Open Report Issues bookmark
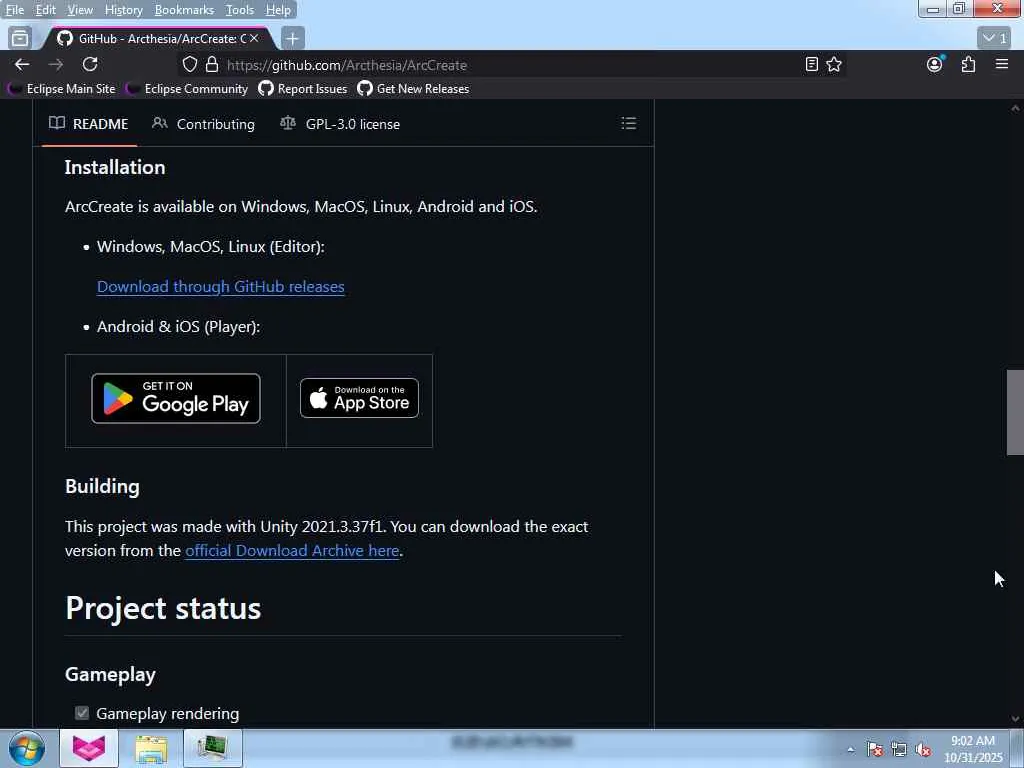Viewport: 1024px width, 768px height. [303, 89]
